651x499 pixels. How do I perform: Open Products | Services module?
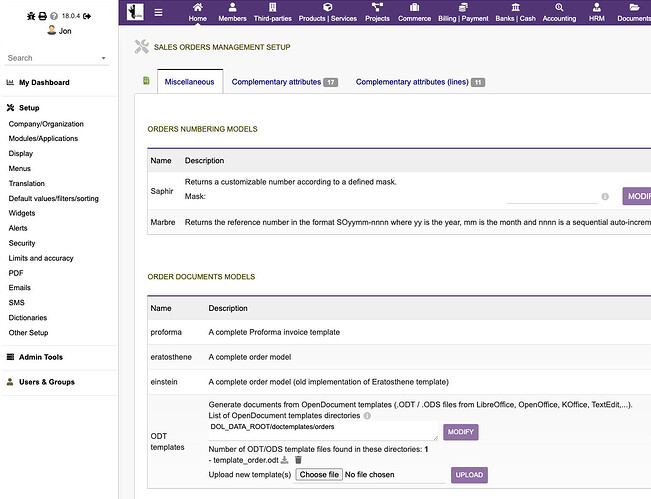click(x=328, y=12)
